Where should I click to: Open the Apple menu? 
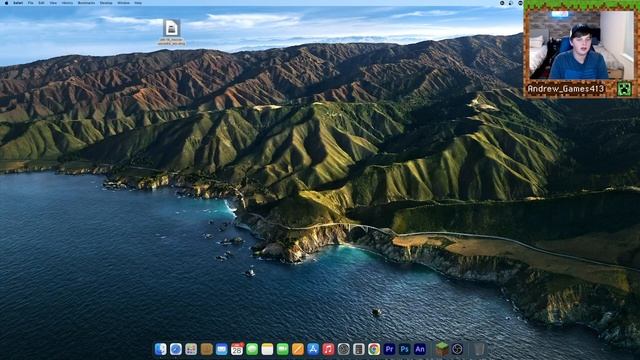coord(6,3)
